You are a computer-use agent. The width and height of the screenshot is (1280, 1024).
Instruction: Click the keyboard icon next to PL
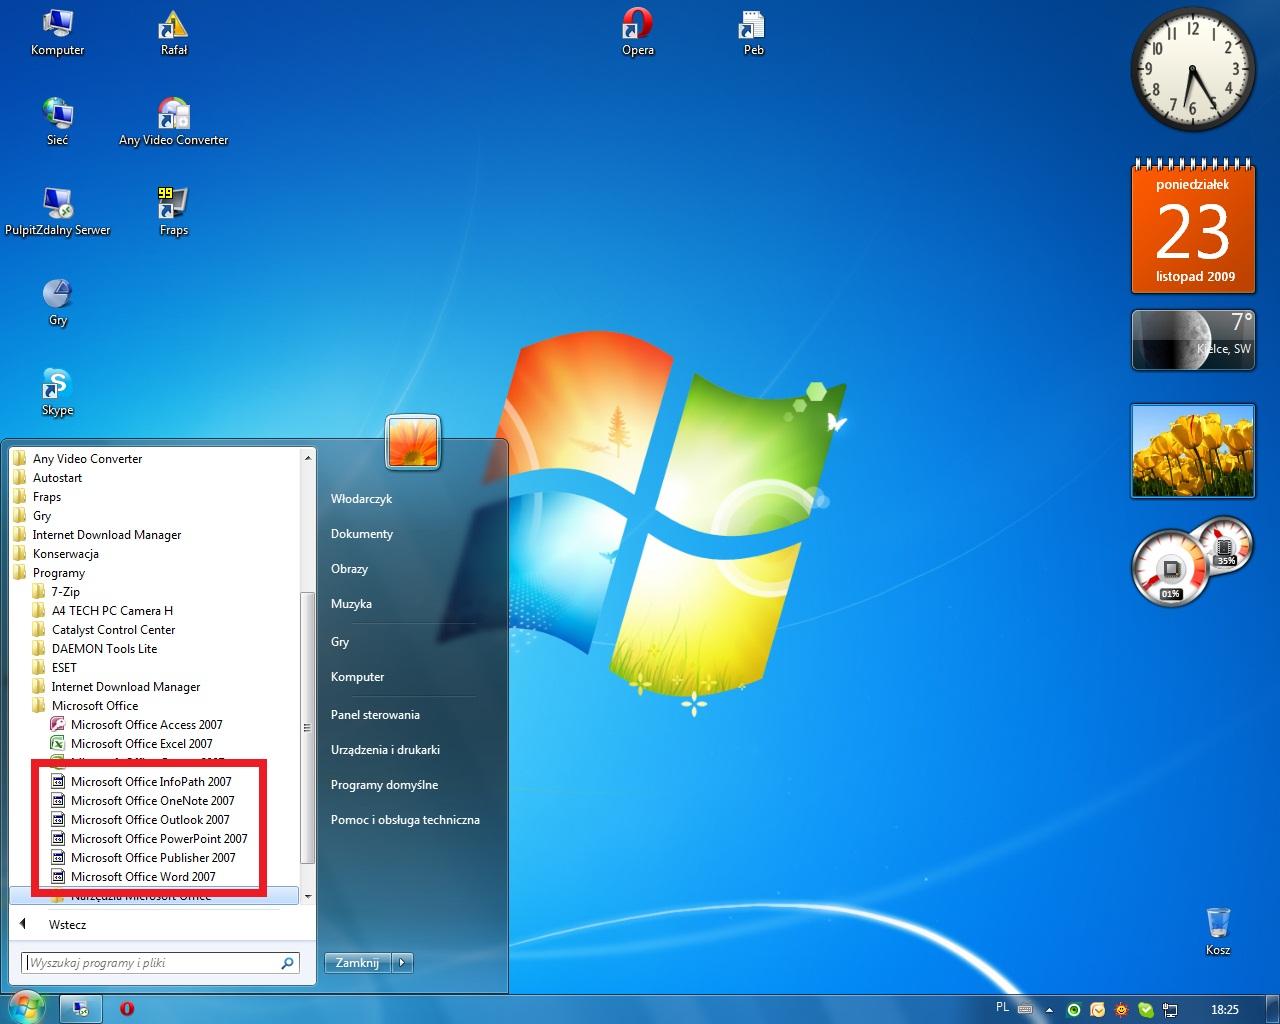pyautogui.click(x=1026, y=1009)
